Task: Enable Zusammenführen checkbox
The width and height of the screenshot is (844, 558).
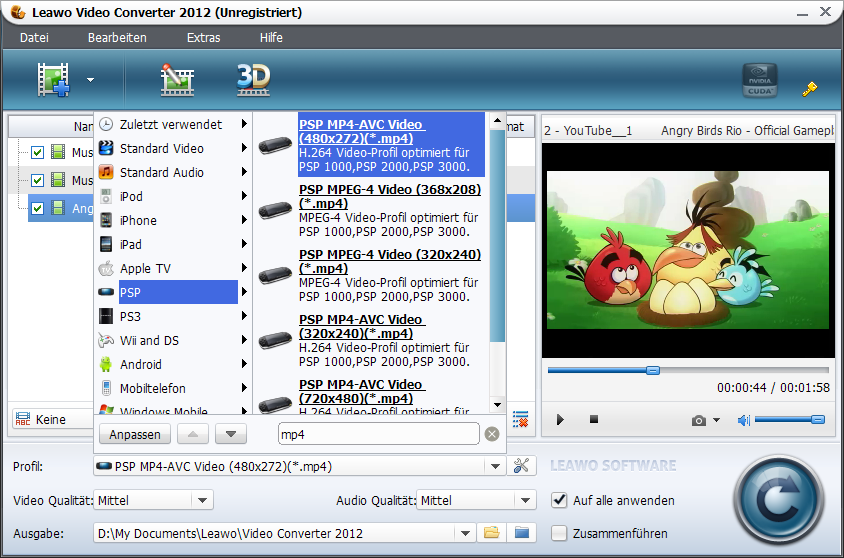Action: pyautogui.click(x=559, y=533)
